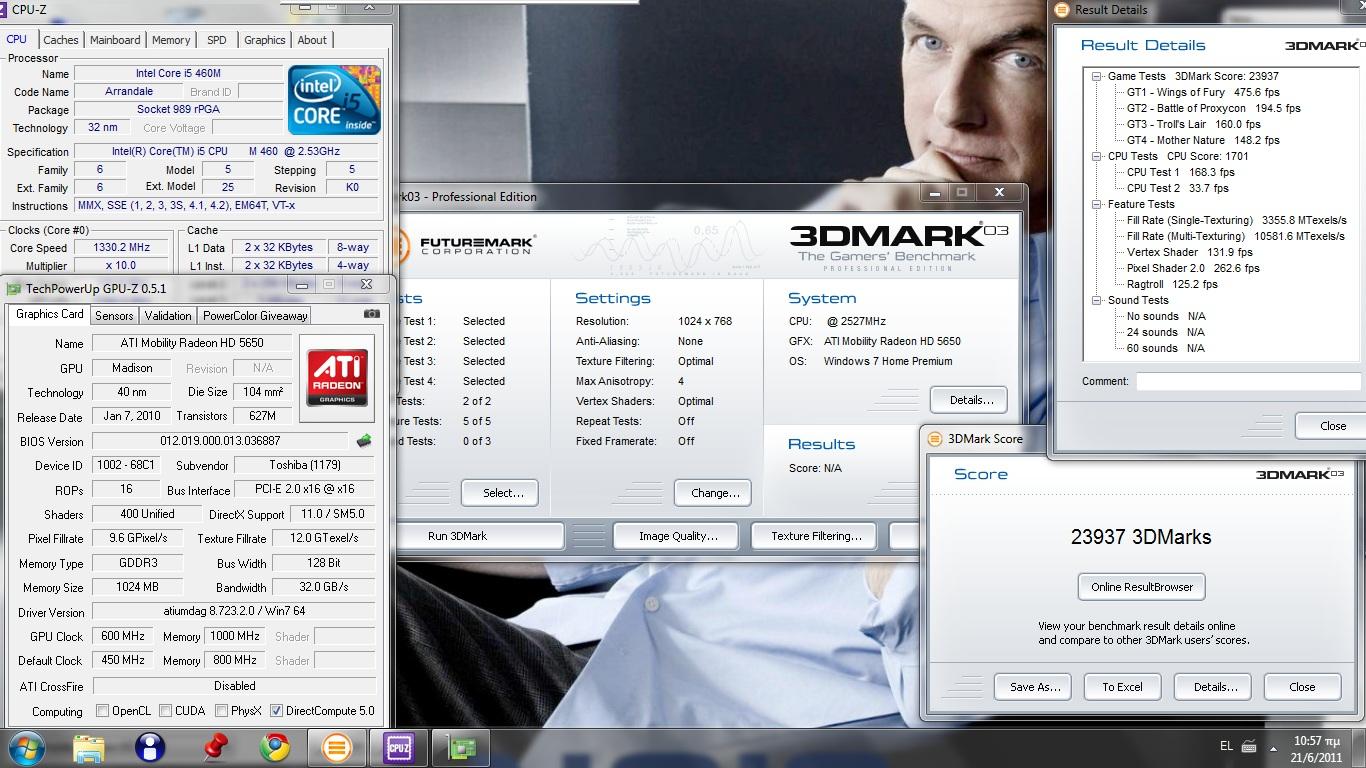Click the GPU-Z Name field 'ATI Mobility Radeon HD 5650'
Screen dimensions: 1366x768
click(192, 343)
